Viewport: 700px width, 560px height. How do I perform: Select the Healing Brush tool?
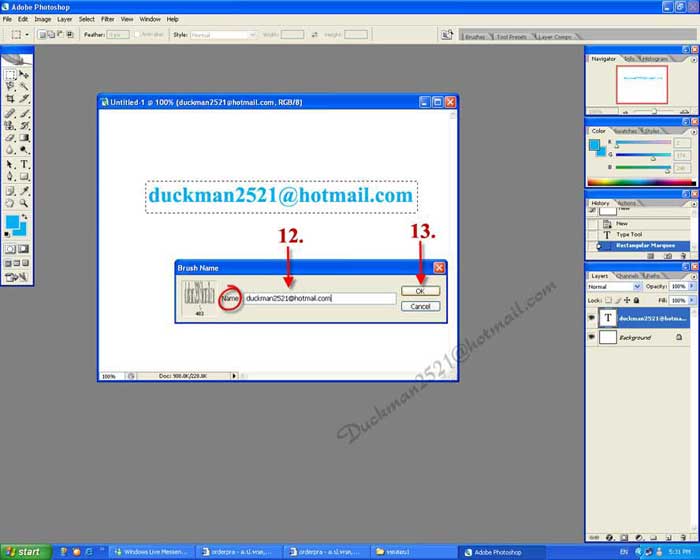[x=10, y=113]
